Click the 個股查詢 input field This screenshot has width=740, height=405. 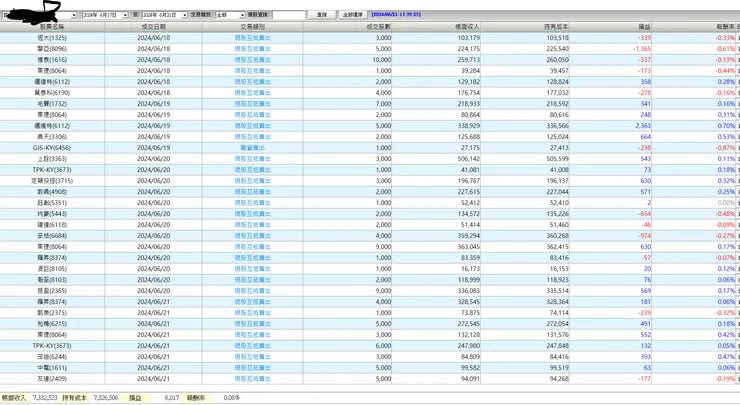(289, 15)
